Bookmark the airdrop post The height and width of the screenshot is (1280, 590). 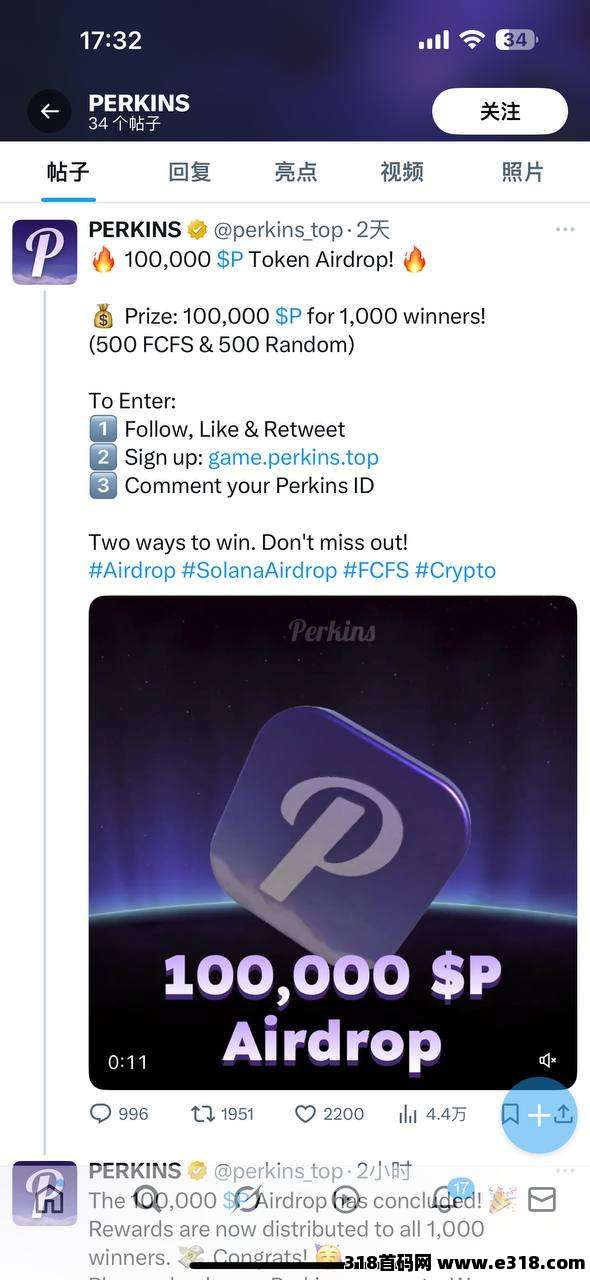point(510,1113)
